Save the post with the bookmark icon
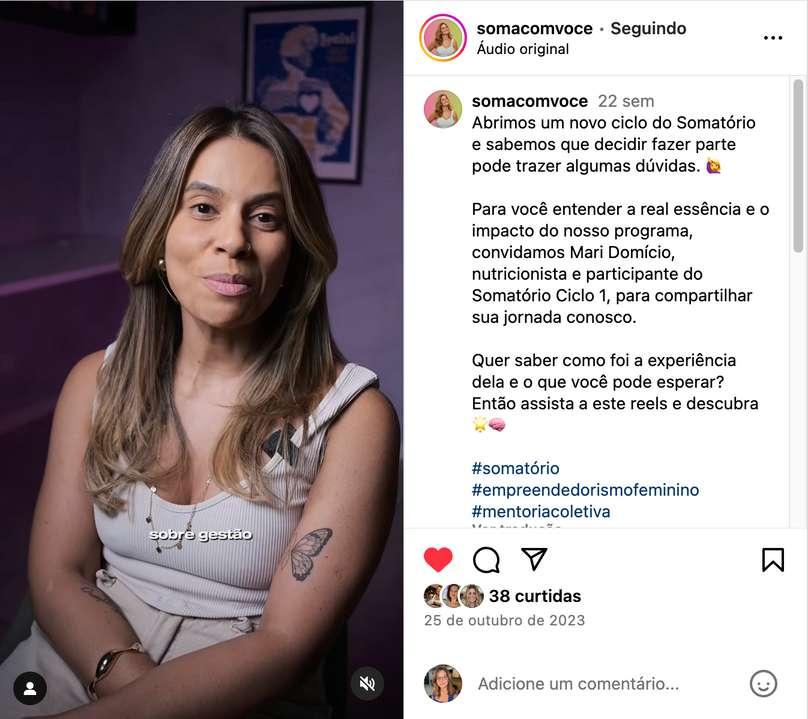 [773, 560]
